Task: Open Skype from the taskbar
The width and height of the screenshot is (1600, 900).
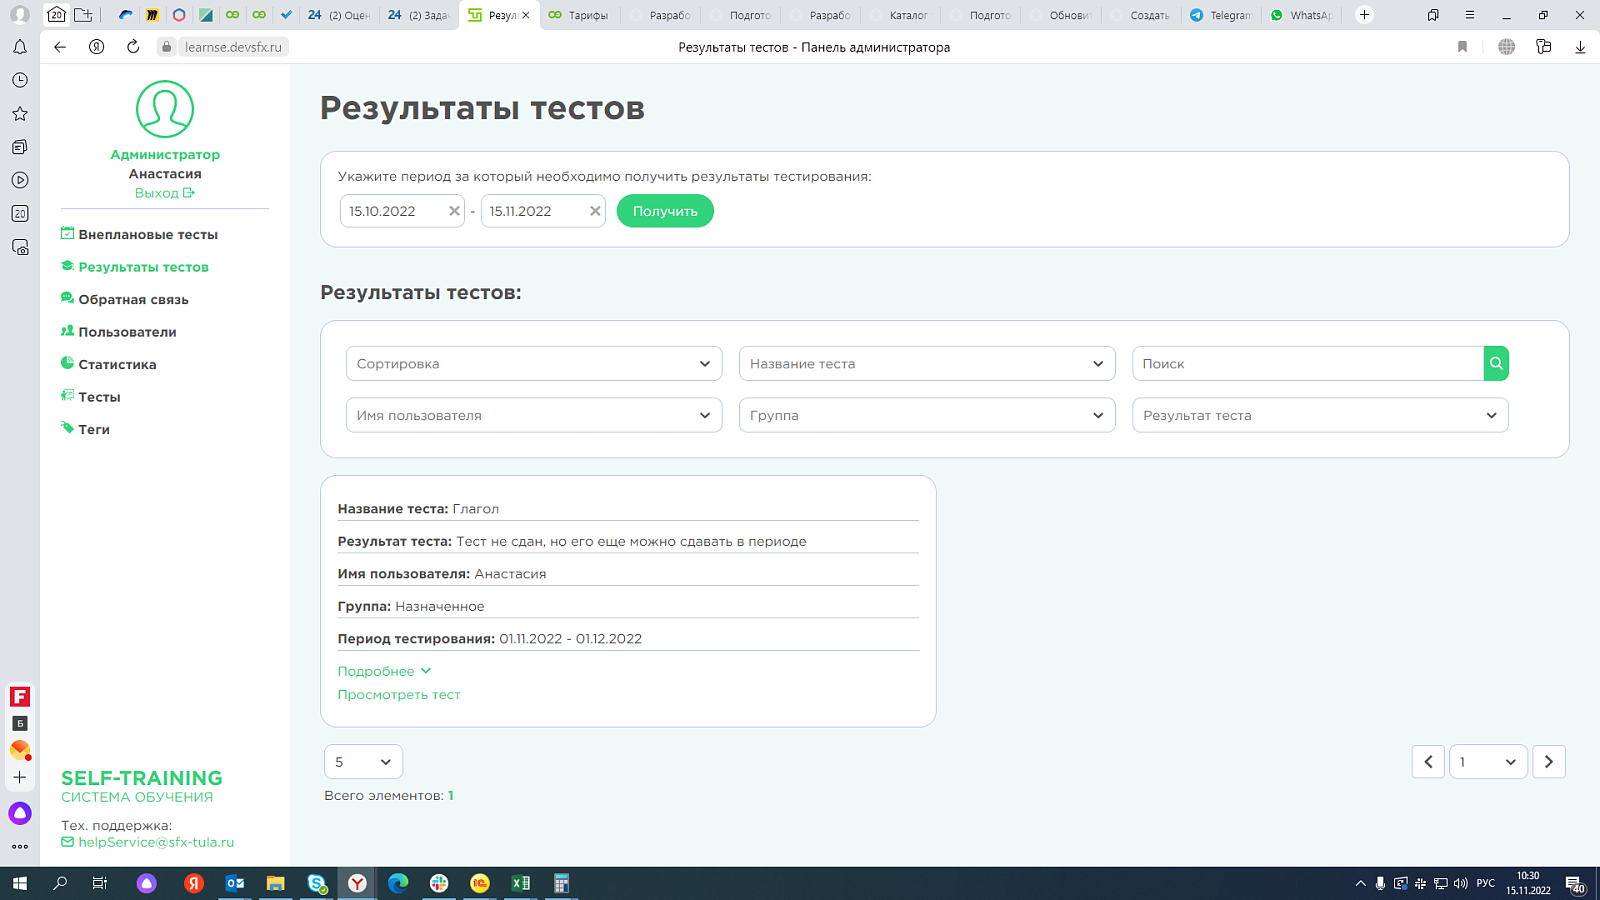Action: click(x=317, y=883)
